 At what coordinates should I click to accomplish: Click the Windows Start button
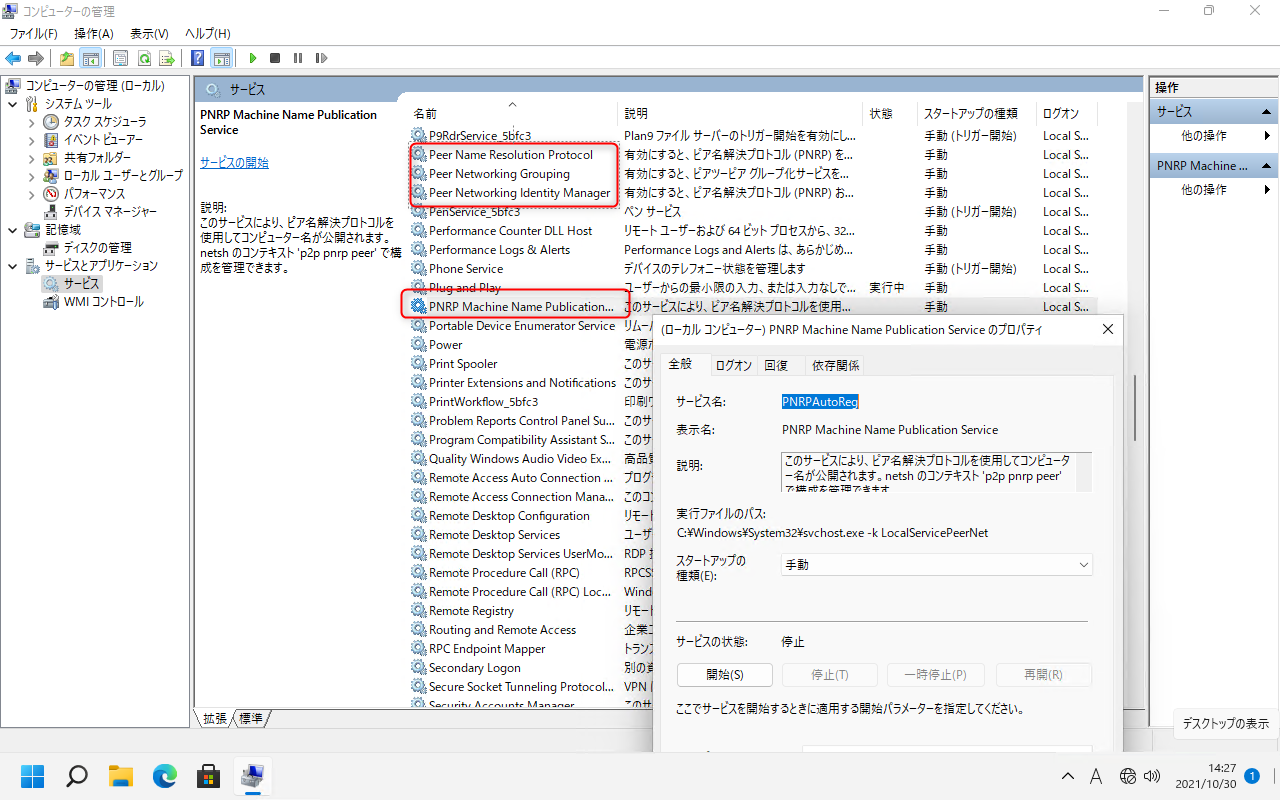33,775
